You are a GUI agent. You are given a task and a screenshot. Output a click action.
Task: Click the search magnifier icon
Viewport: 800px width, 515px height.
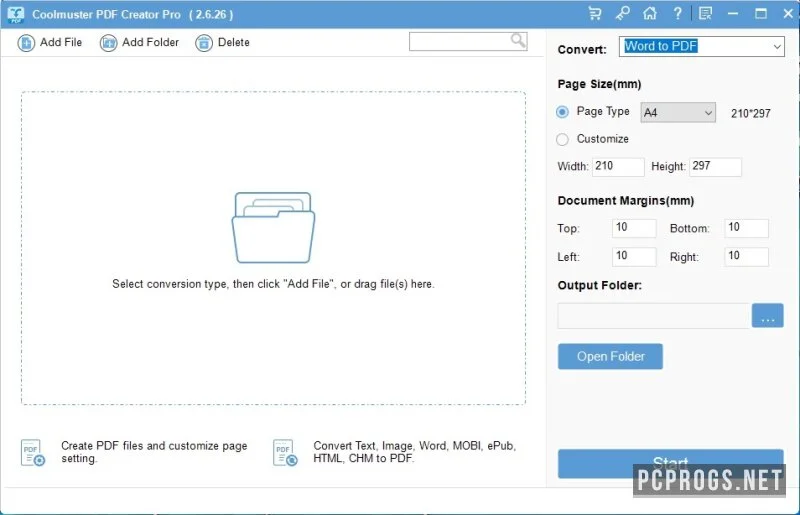point(518,40)
